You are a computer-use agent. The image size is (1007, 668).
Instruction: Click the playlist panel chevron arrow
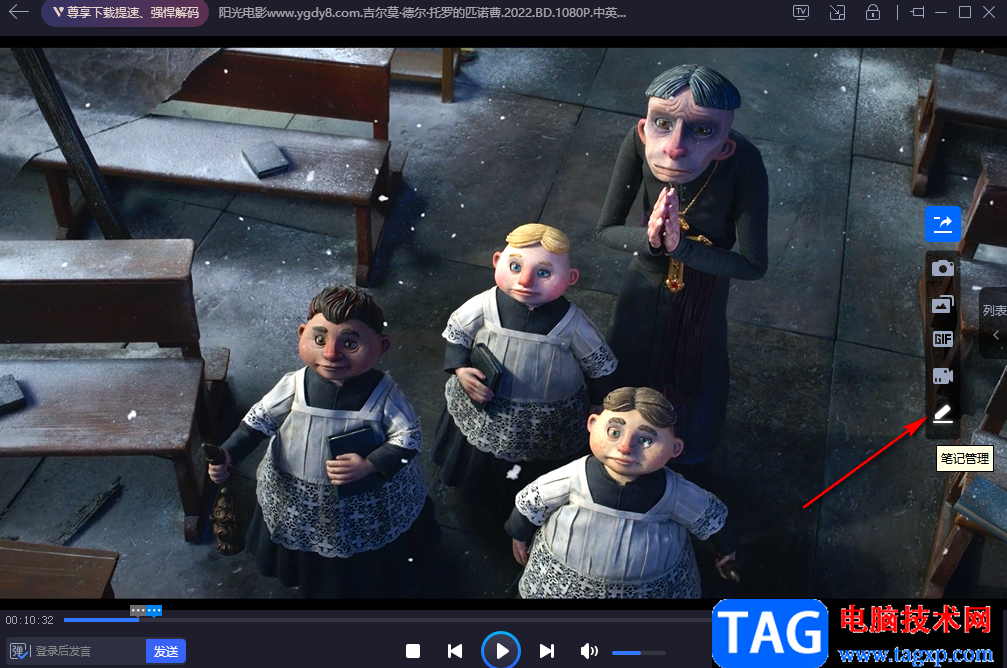point(996,335)
